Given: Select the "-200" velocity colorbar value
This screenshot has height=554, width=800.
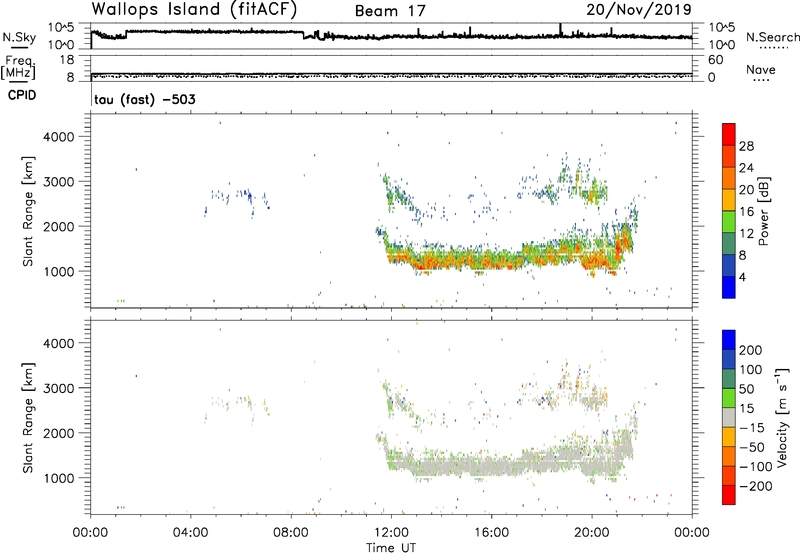Looking at the screenshot, I should tap(756, 486).
